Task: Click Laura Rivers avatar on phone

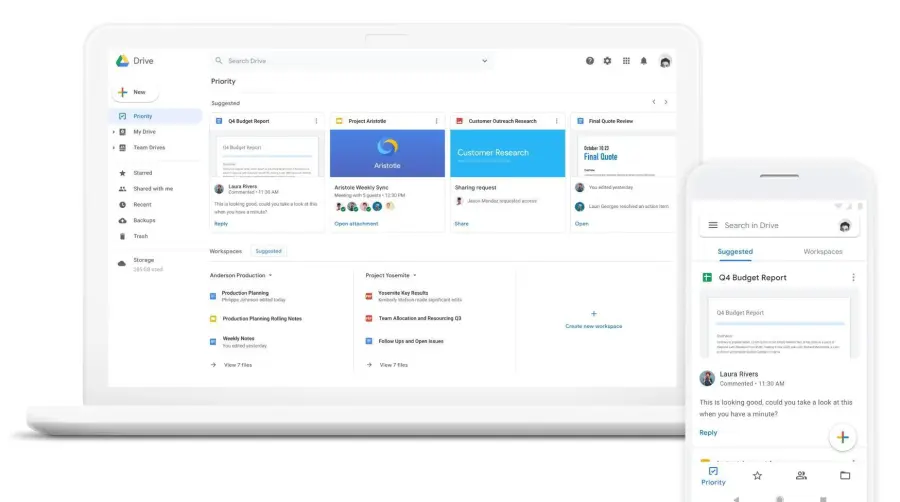Action: 707,378
